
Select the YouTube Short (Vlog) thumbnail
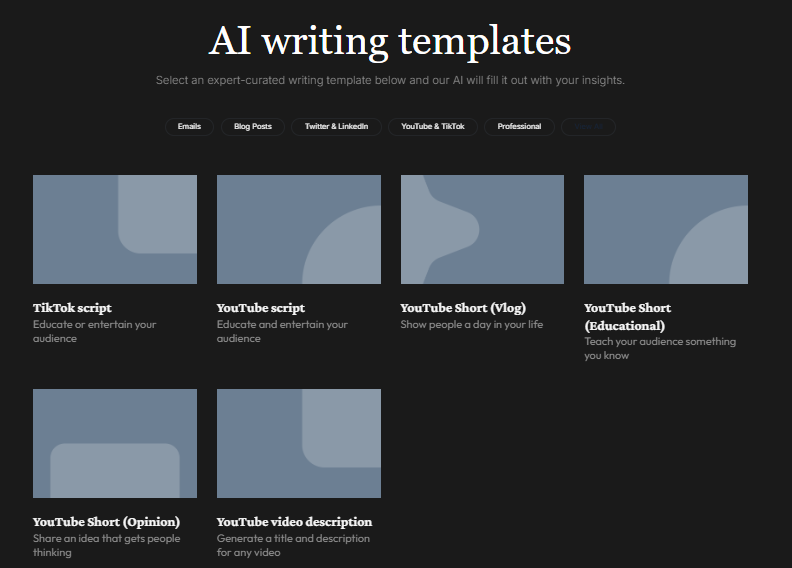482,229
